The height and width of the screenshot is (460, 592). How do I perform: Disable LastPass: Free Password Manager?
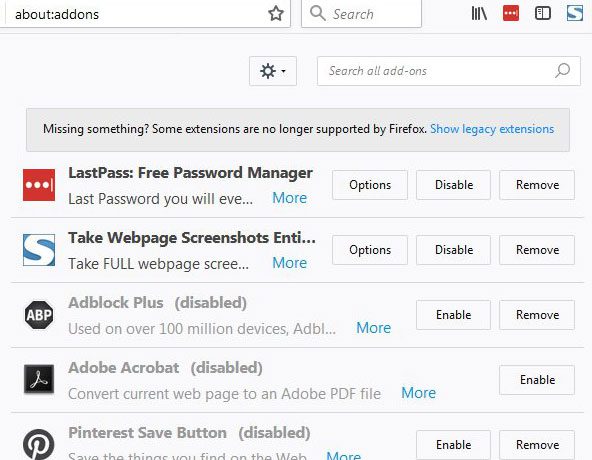tap(453, 185)
